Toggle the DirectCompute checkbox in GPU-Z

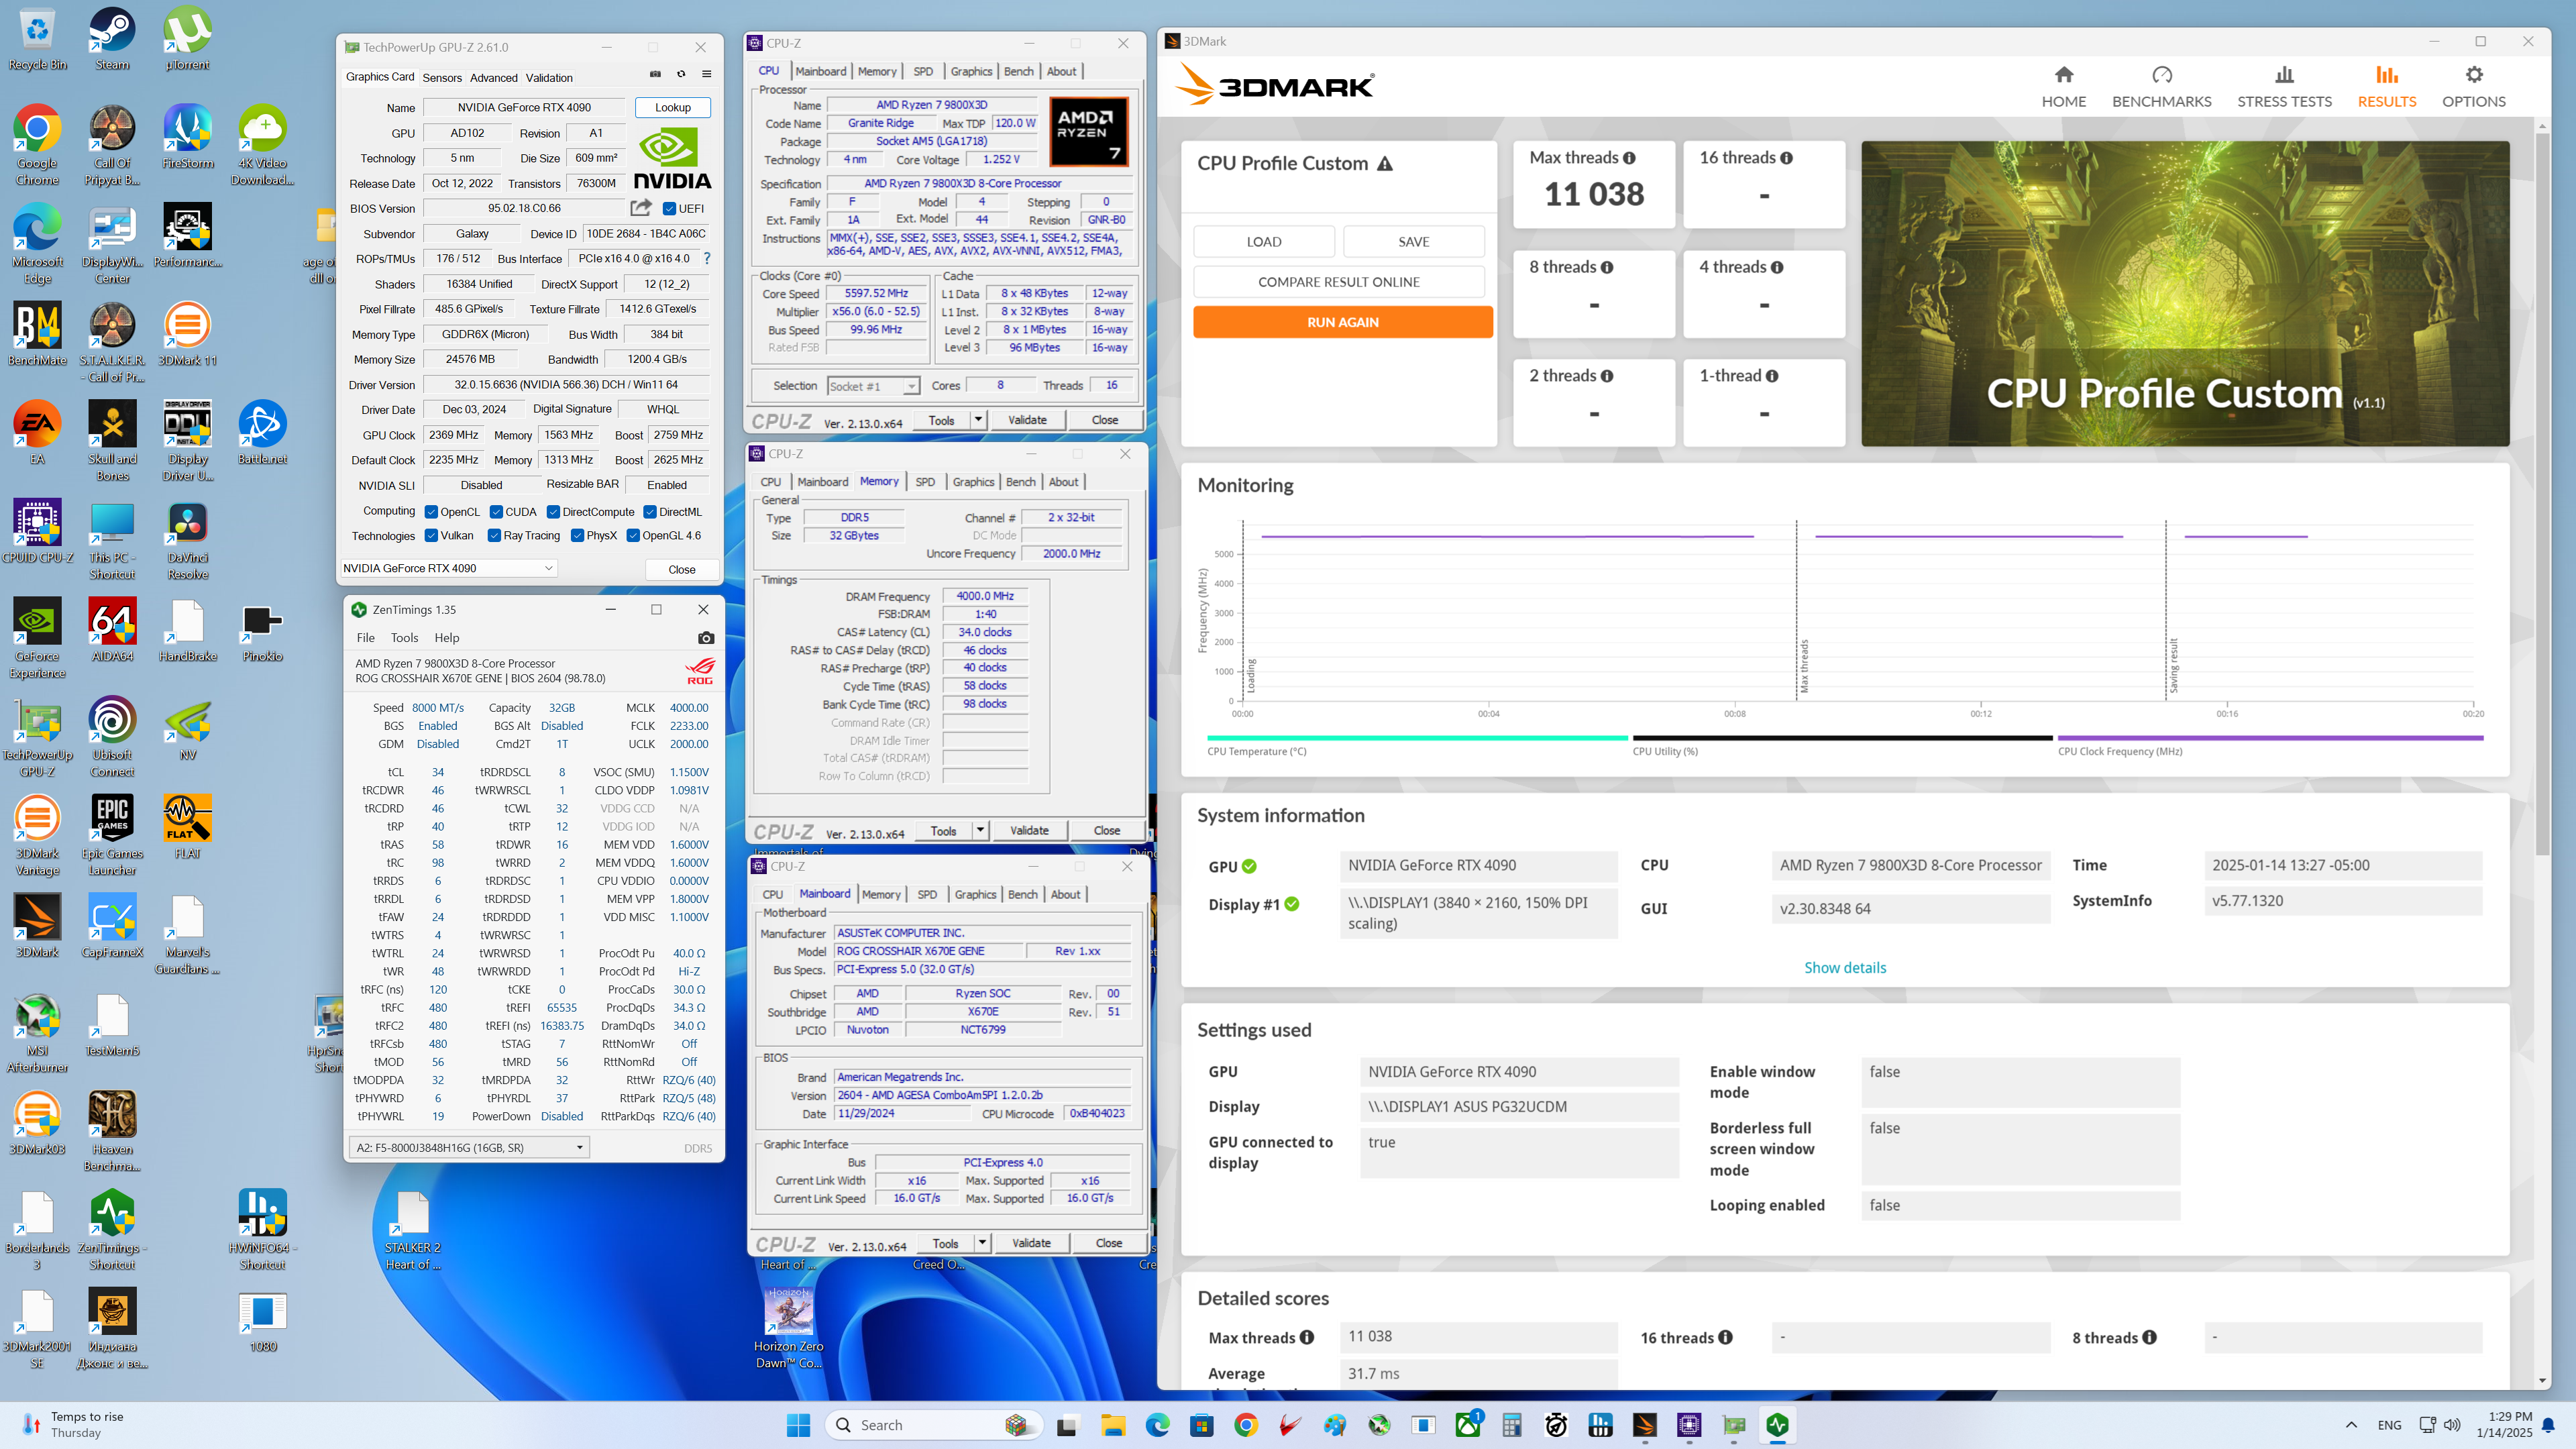coord(553,512)
